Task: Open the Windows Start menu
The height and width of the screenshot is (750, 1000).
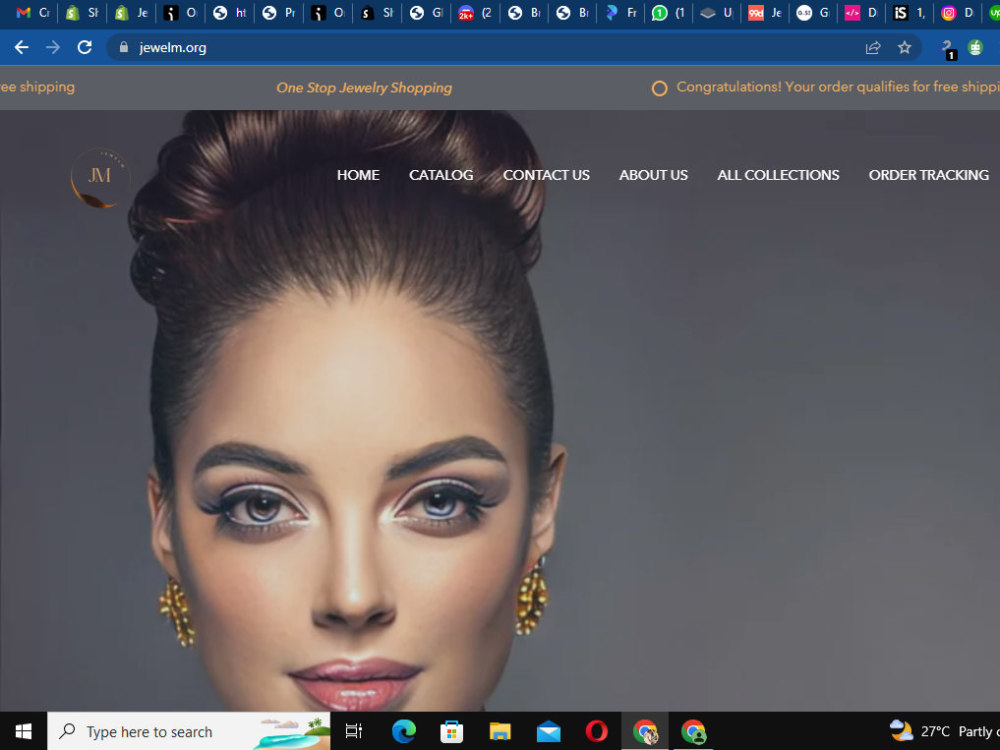Action: [24, 731]
